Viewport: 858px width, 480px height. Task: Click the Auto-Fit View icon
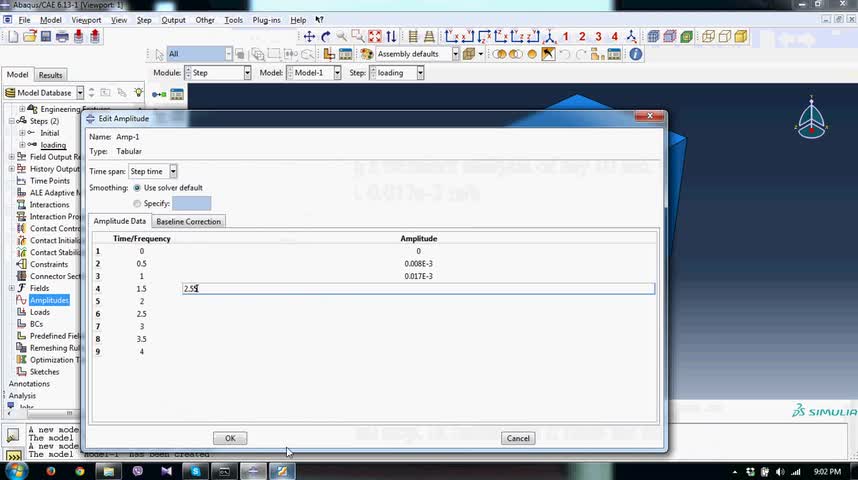point(375,37)
